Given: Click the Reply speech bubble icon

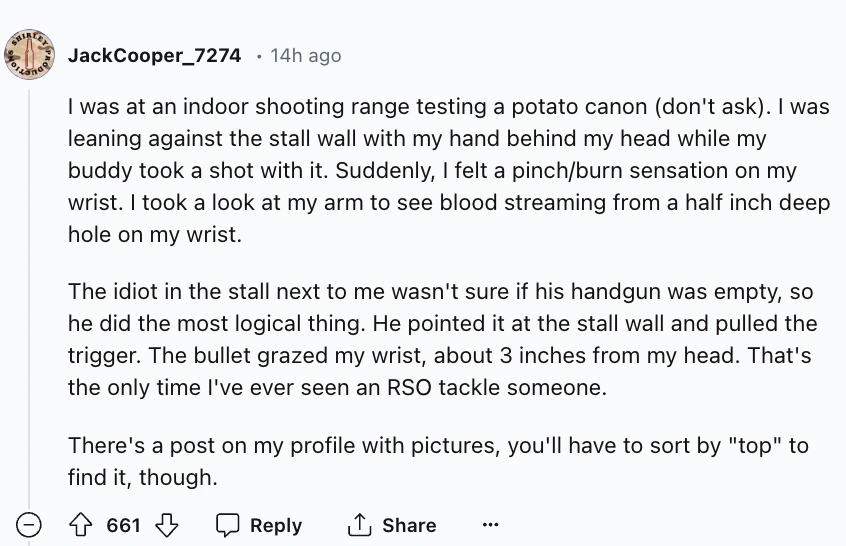Looking at the screenshot, I should click(x=230, y=525).
